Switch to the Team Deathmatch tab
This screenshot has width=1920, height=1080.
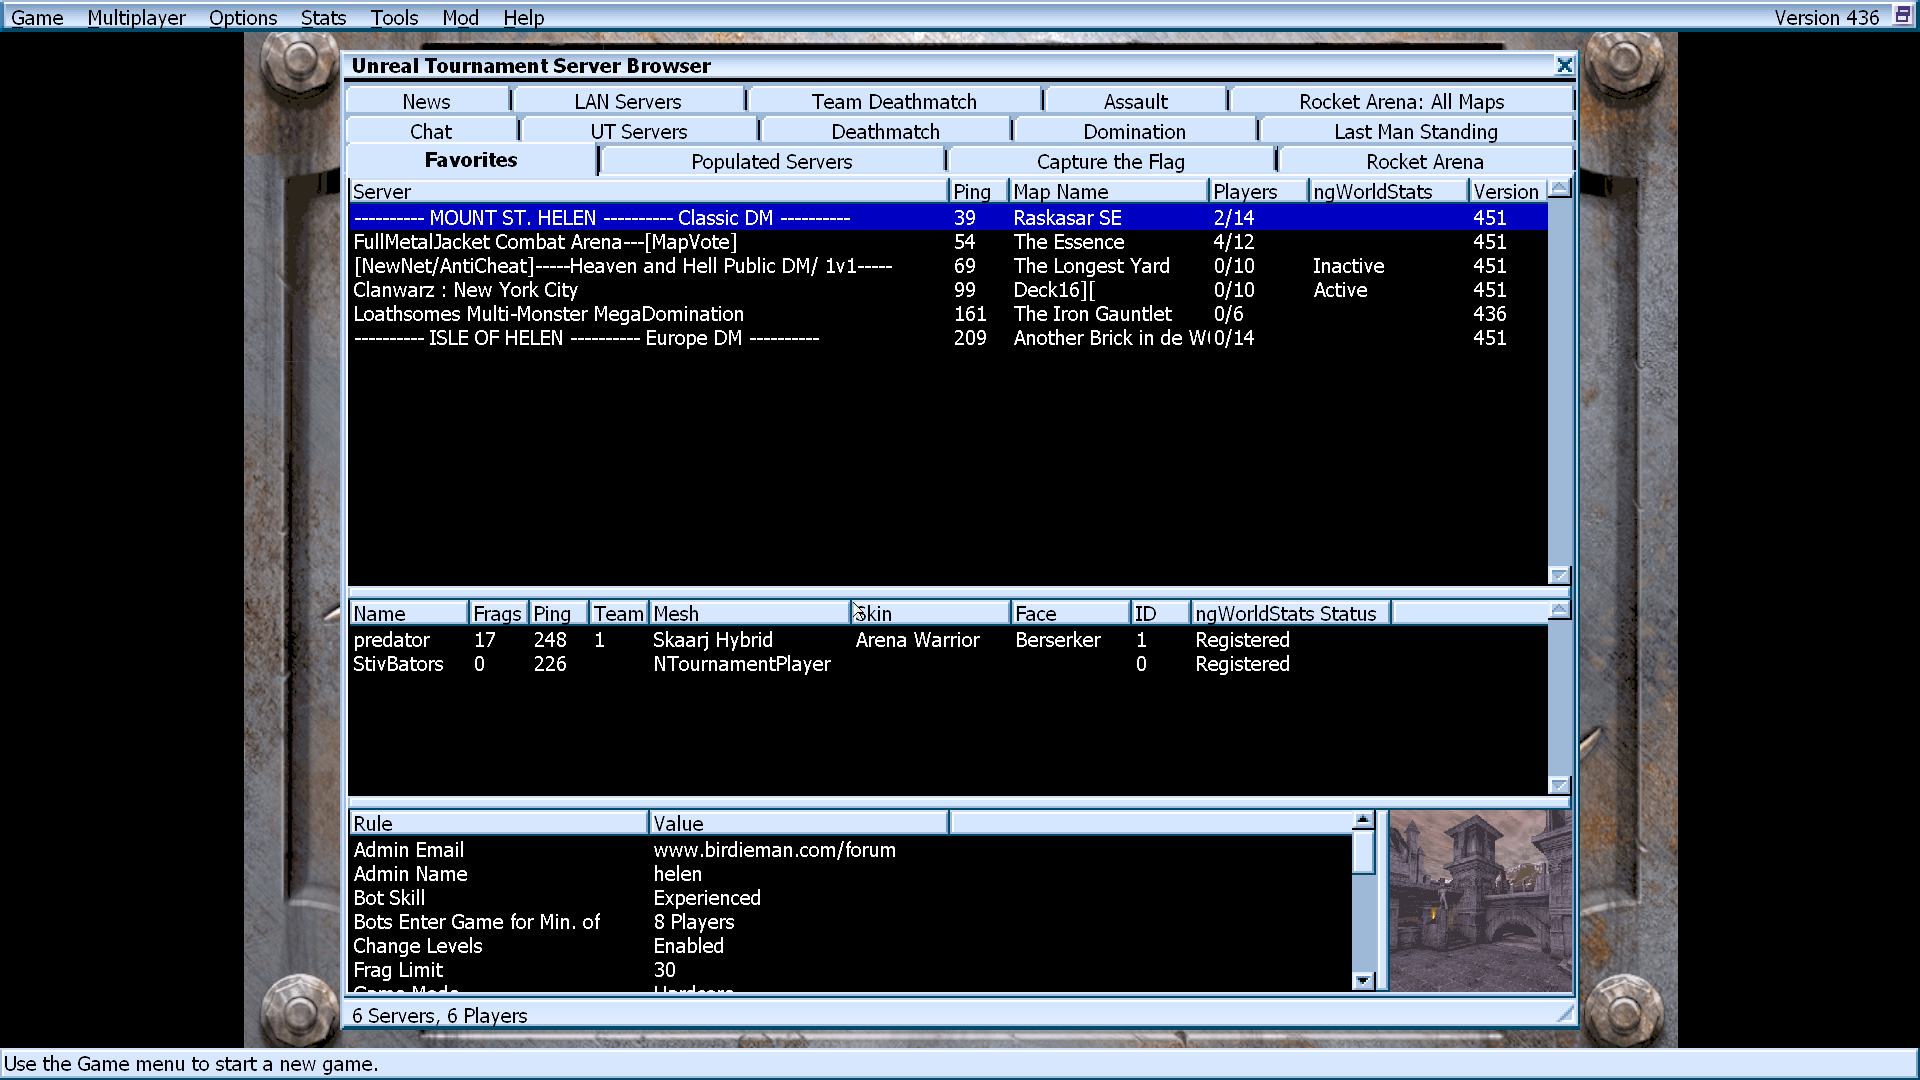(894, 101)
